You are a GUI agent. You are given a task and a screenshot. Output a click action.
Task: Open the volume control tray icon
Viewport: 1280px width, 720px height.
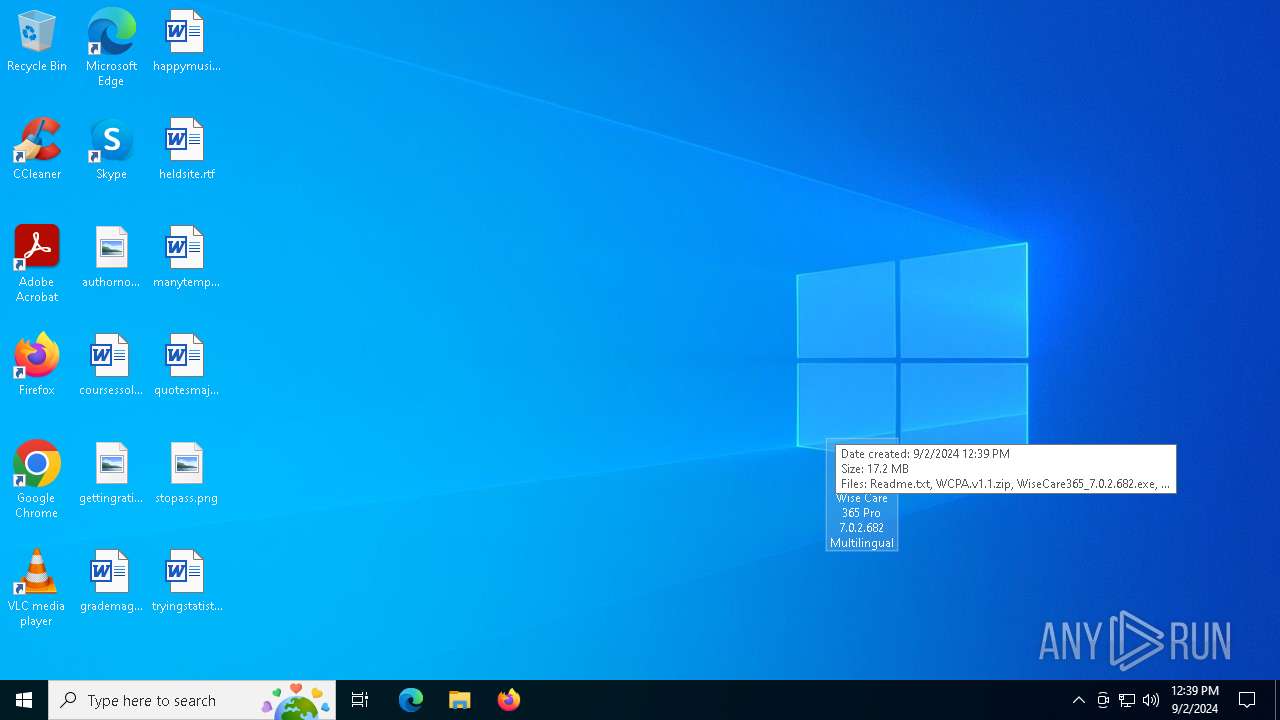click(1150, 700)
